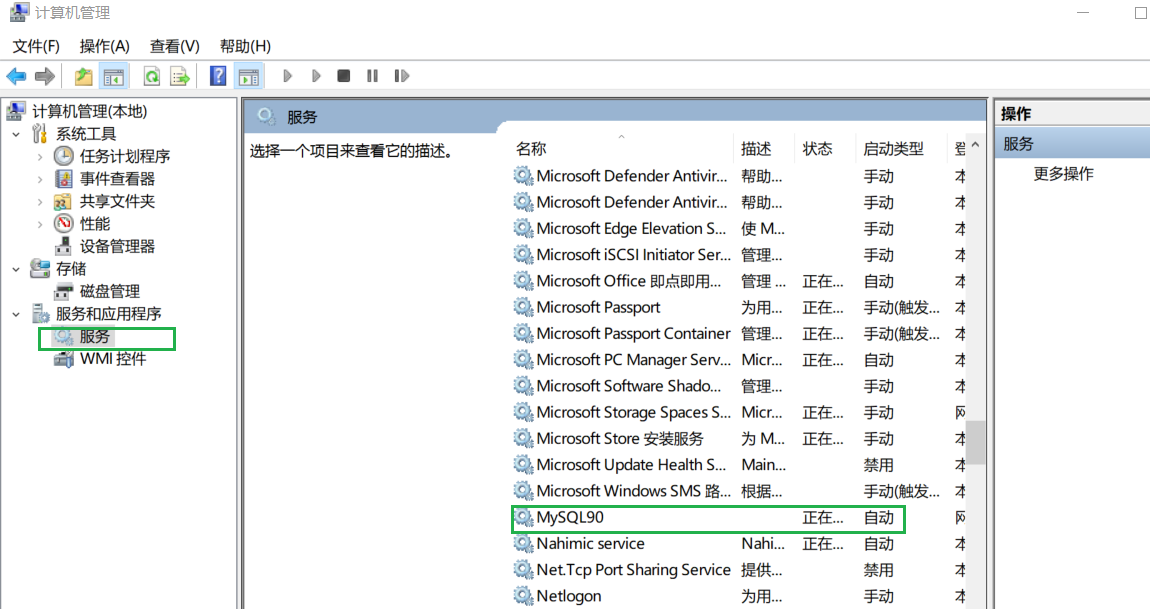Click the Up one level folder icon
This screenshot has width=1150, height=609.
[x=83, y=76]
